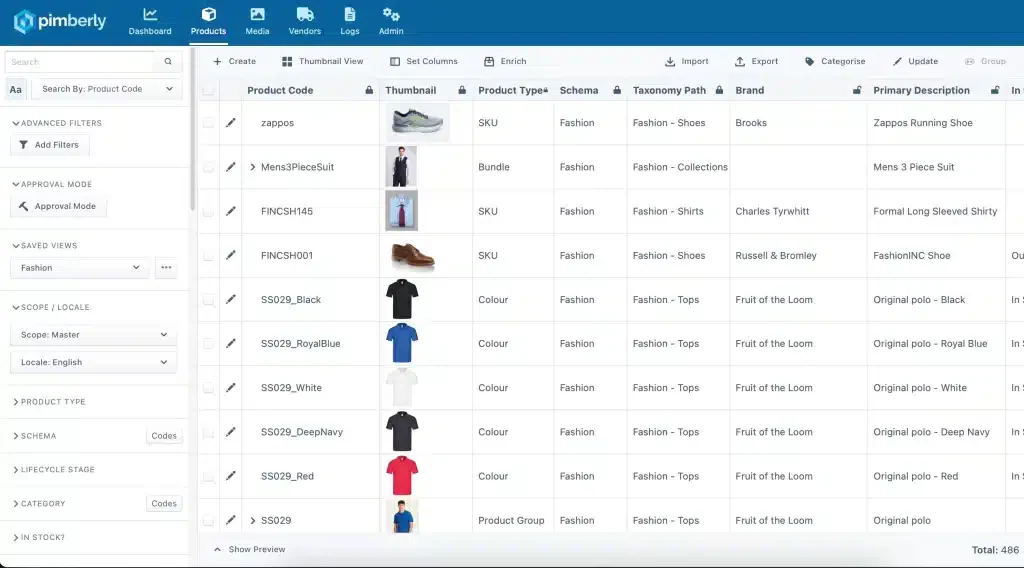
Task: Expand the Category filter section
Action: point(39,503)
